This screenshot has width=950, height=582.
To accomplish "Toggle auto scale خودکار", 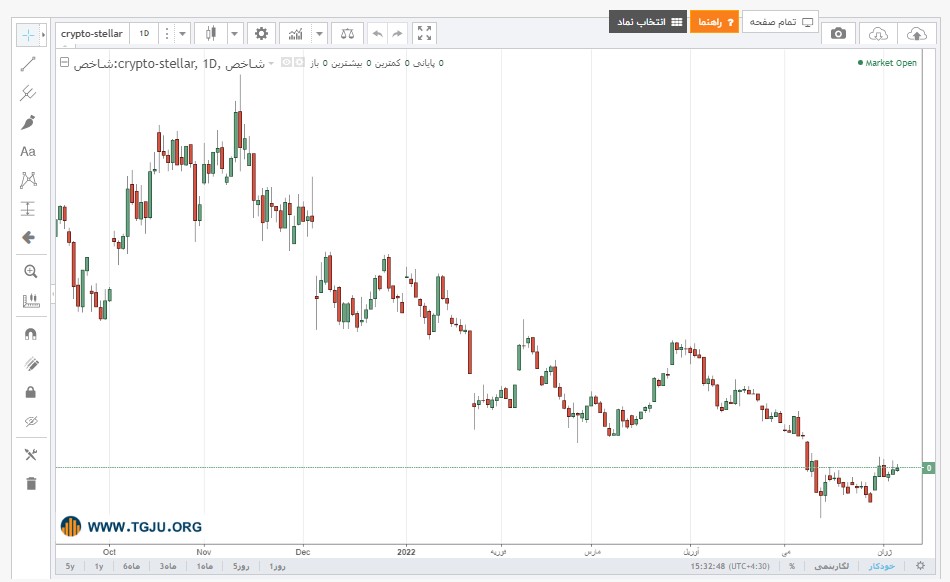I will (x=882, y=566).
